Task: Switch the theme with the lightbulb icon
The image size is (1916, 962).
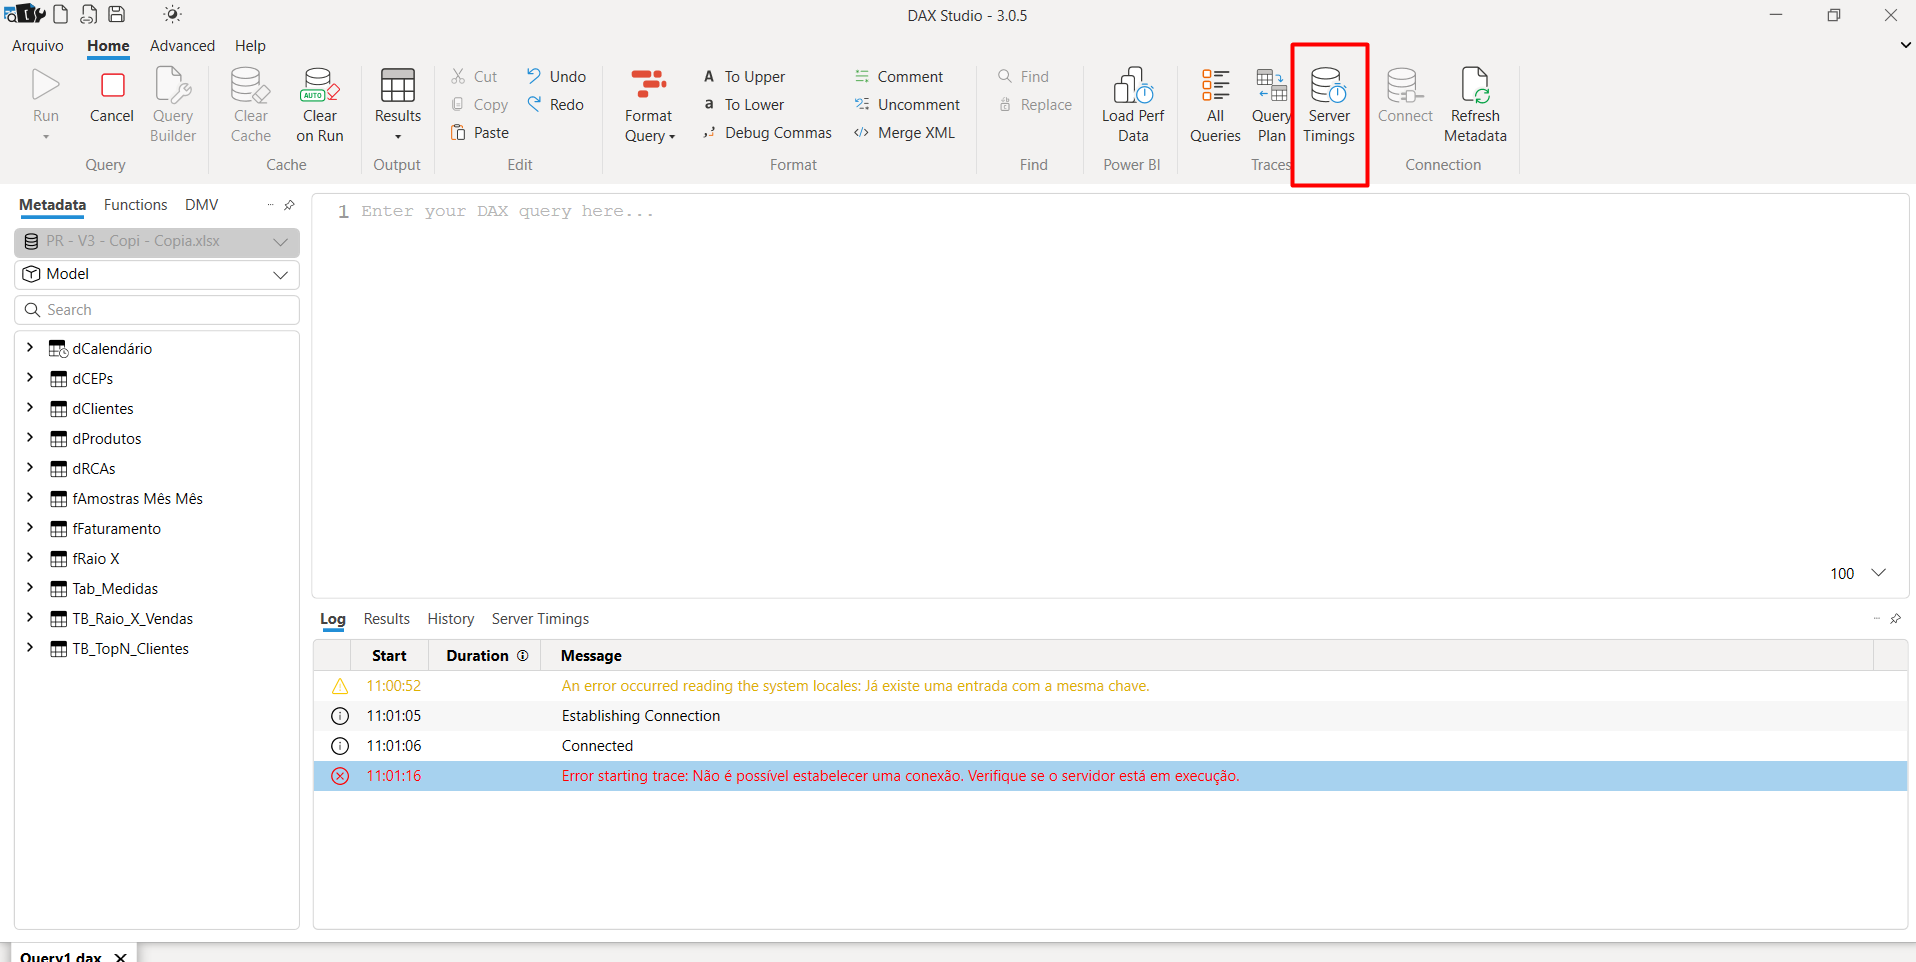Action: [x=171, y=14]
